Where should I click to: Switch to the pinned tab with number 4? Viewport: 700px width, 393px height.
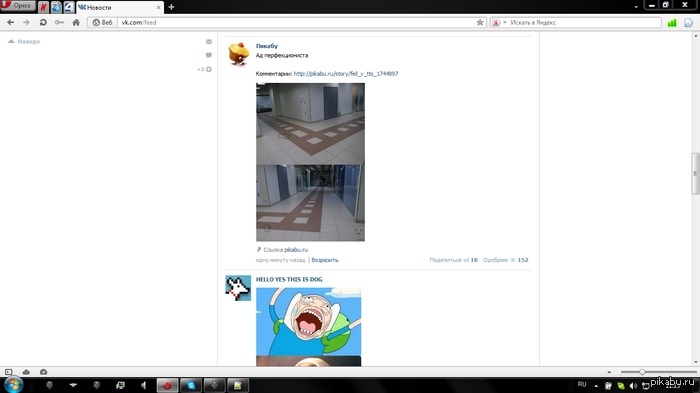tap(69, 7)
